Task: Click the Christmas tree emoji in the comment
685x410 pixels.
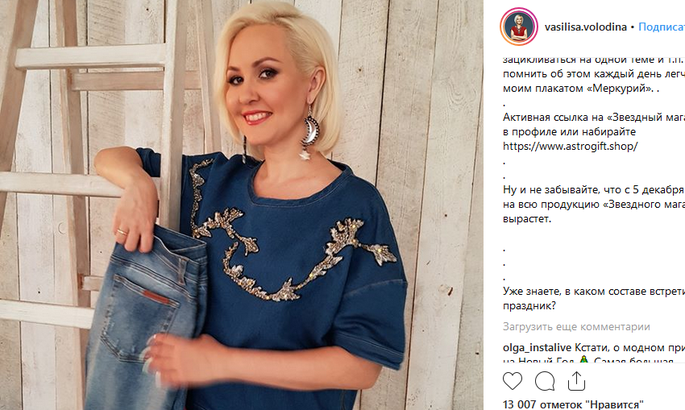Action: (x=585, y=360)
